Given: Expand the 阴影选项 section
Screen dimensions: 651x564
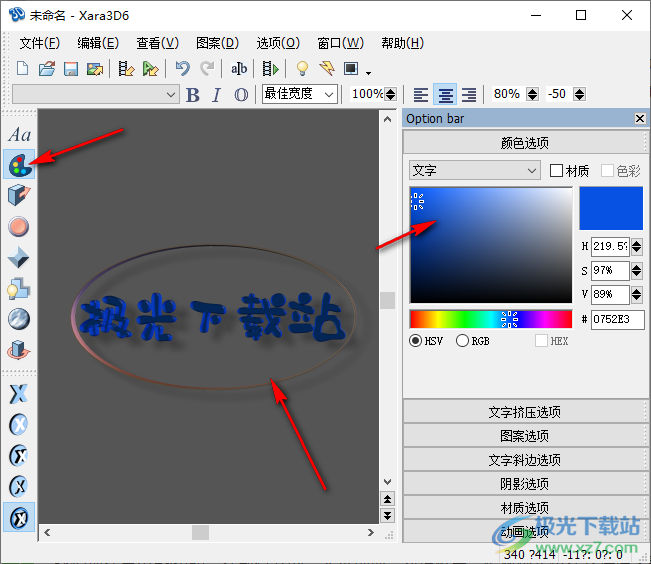Looking at the screenshot, I should pyautogui.click(x=524, y=484).
